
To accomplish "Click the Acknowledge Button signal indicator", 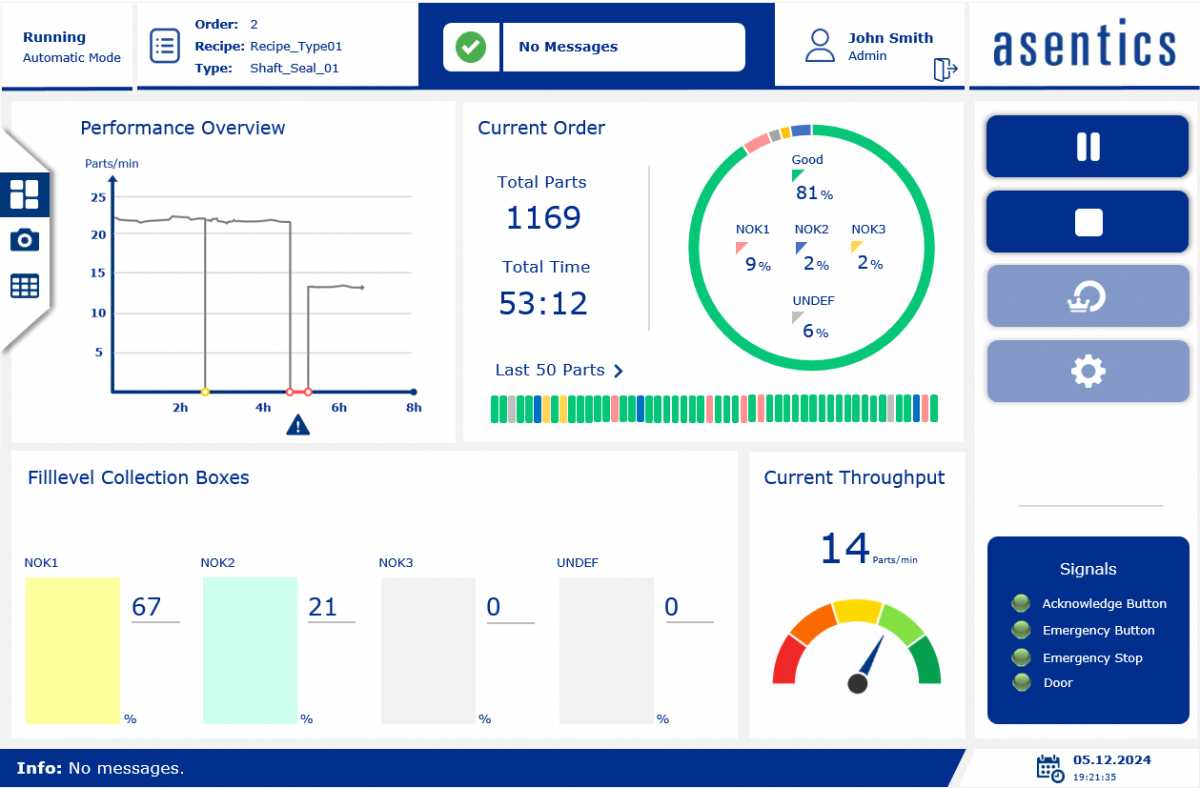I will click(1021, 603).
